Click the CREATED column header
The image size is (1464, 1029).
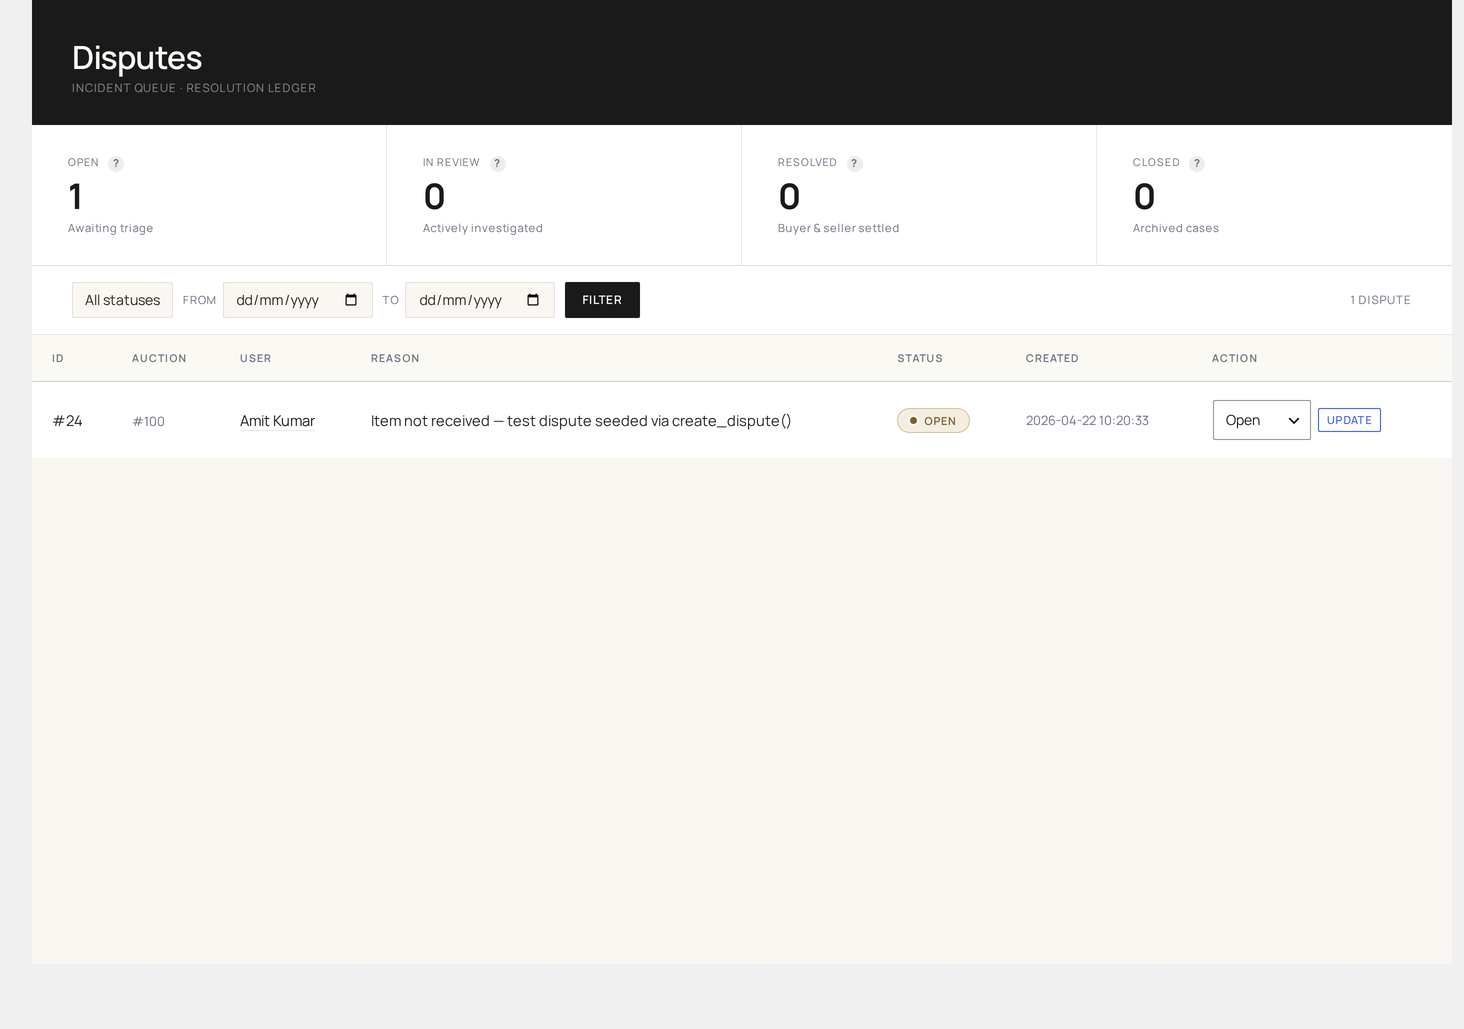point(1052,358)
